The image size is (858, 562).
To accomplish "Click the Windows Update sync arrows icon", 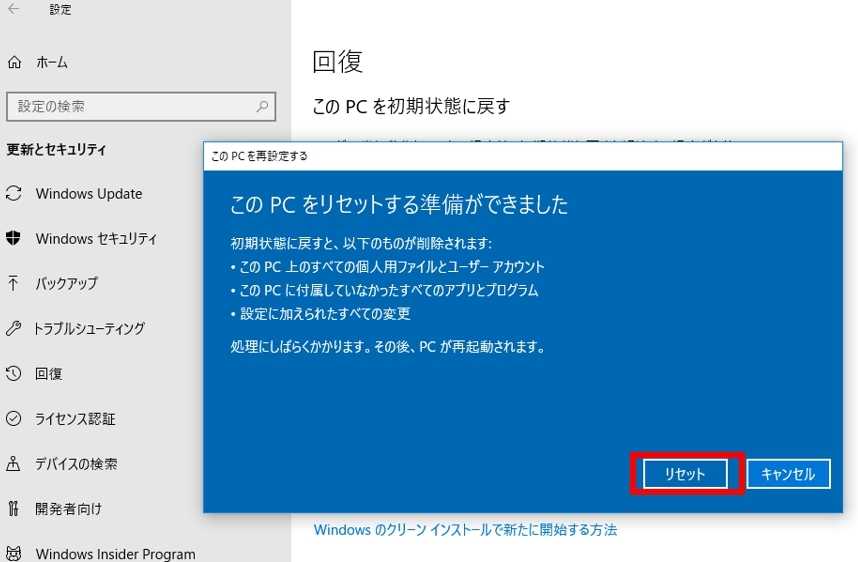I will [x=14, y=194].
